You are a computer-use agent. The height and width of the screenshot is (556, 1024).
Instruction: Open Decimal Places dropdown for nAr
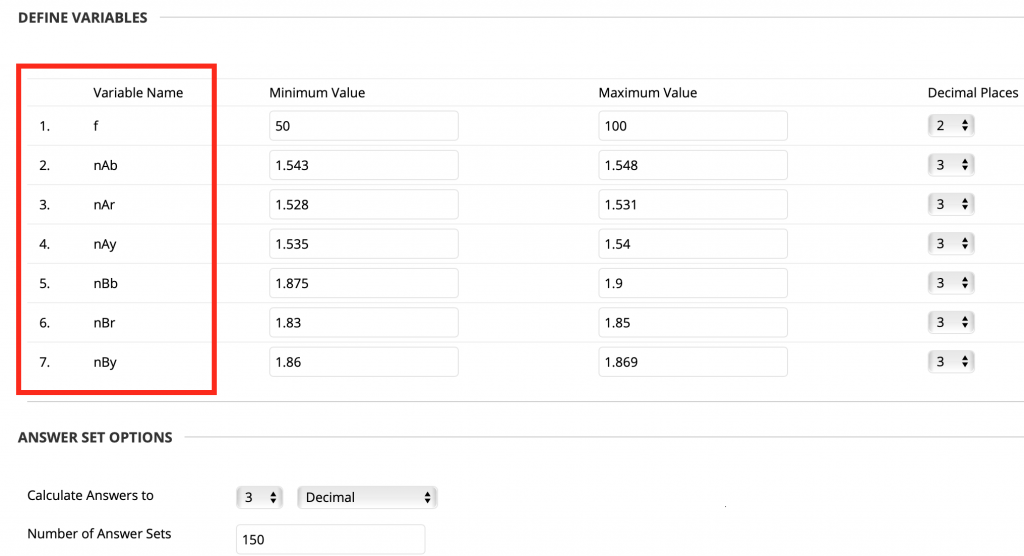[x=951, y=204]
